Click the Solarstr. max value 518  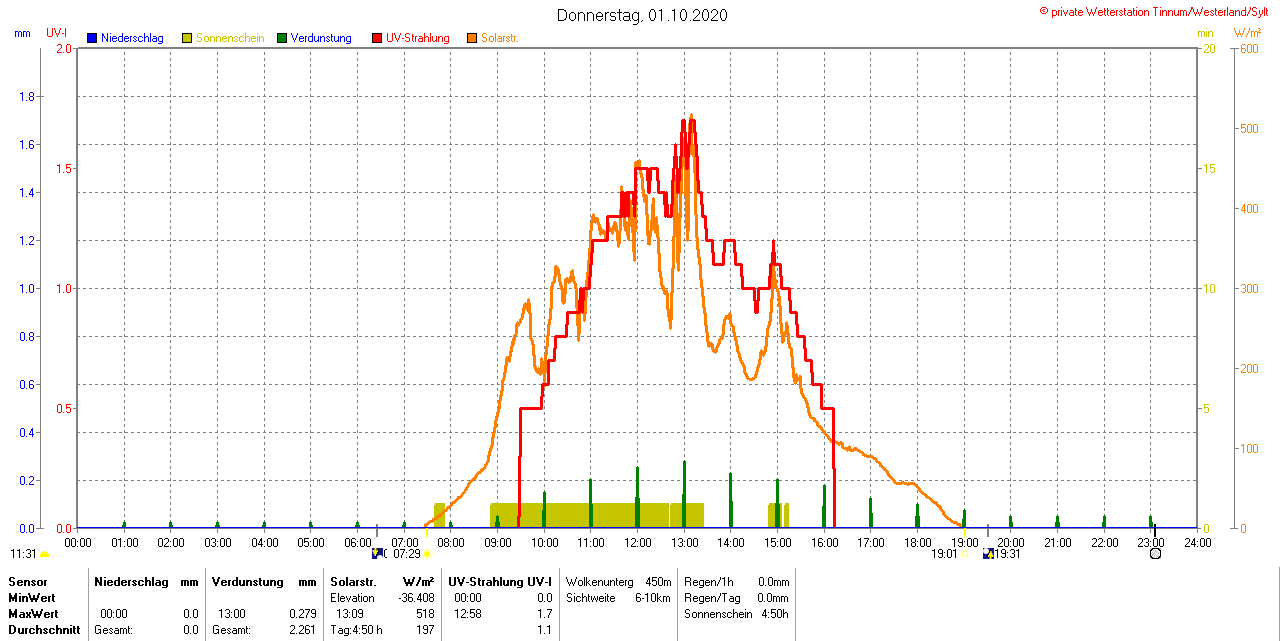425,614
